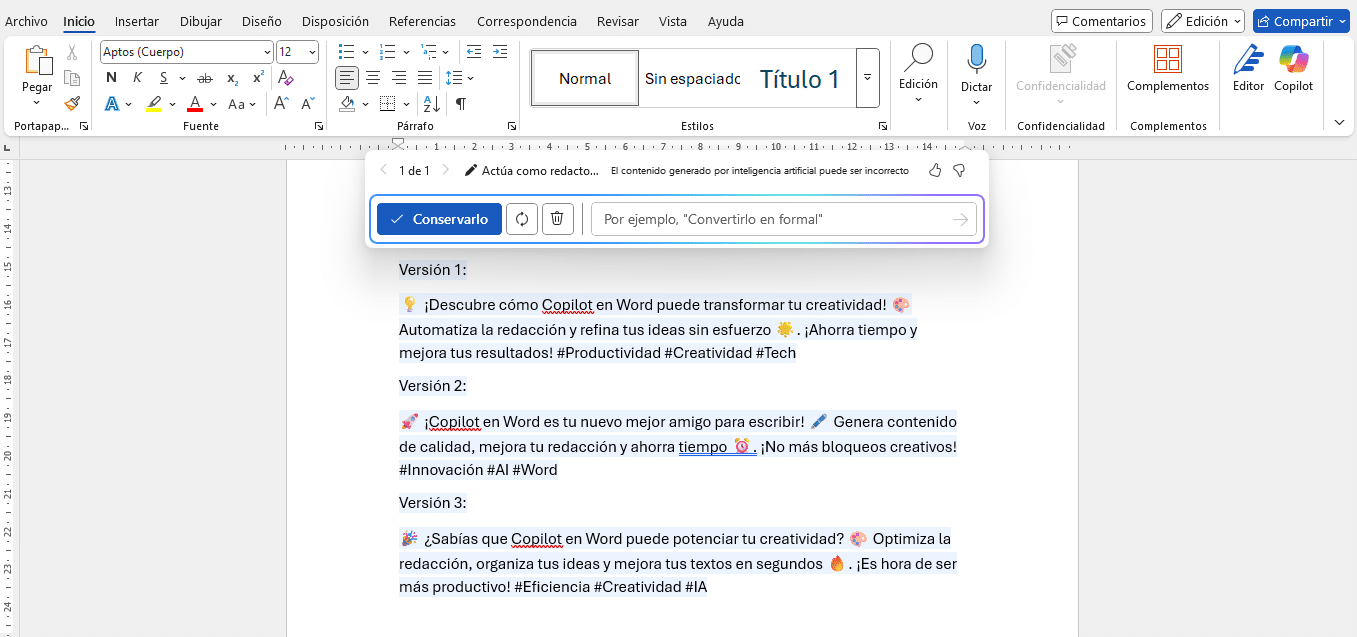Toggle left text alignment
Screen dimensions: 1357x637
click(x=347, y=78)
